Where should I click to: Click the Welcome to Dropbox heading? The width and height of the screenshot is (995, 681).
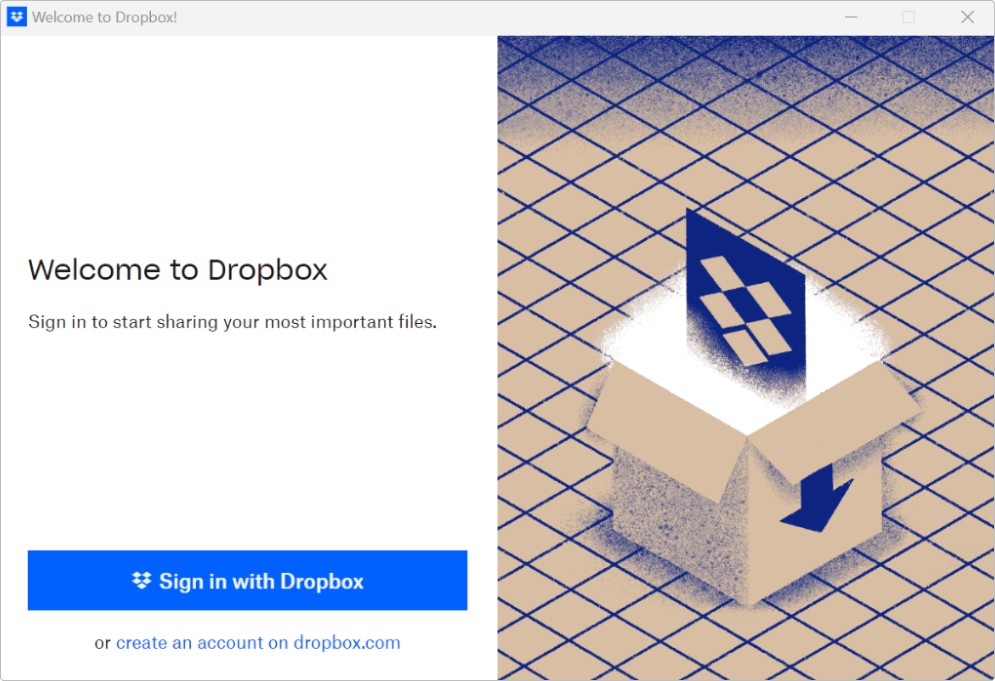[178, 270]
